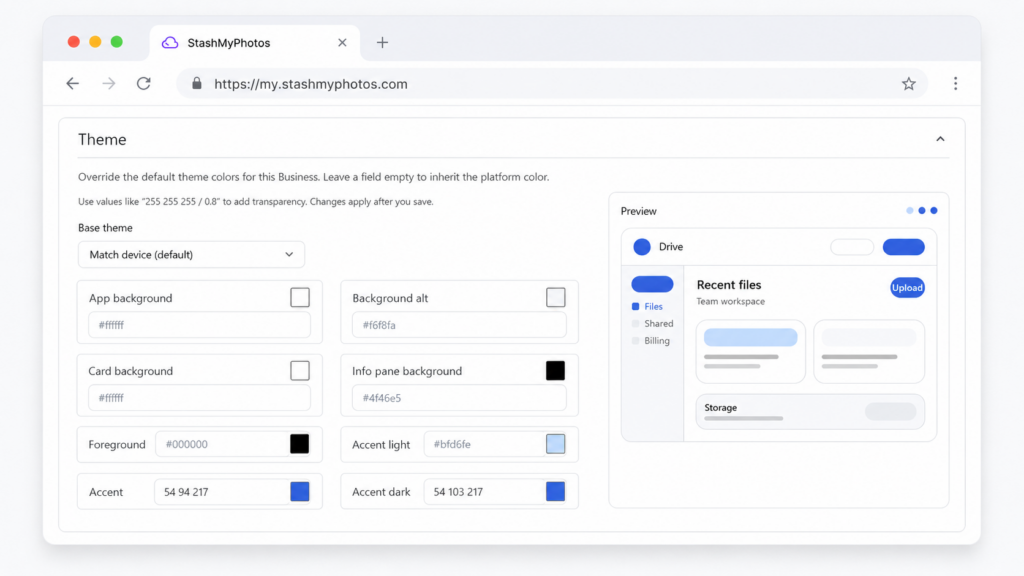The height and width of the screenshot is (576, 1024).
Task: Select the StashMyPhotos browser tab
Action: [255, 42]
